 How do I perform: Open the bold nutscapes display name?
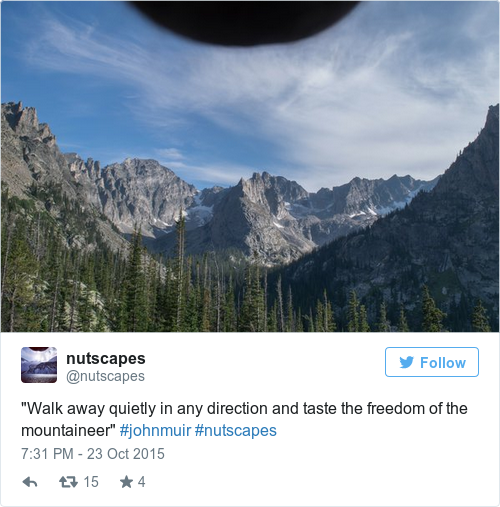click(x=106, y=359)
